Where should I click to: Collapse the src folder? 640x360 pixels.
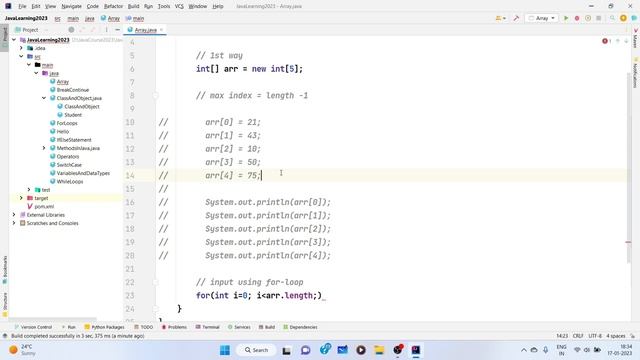tap(21, 56)
